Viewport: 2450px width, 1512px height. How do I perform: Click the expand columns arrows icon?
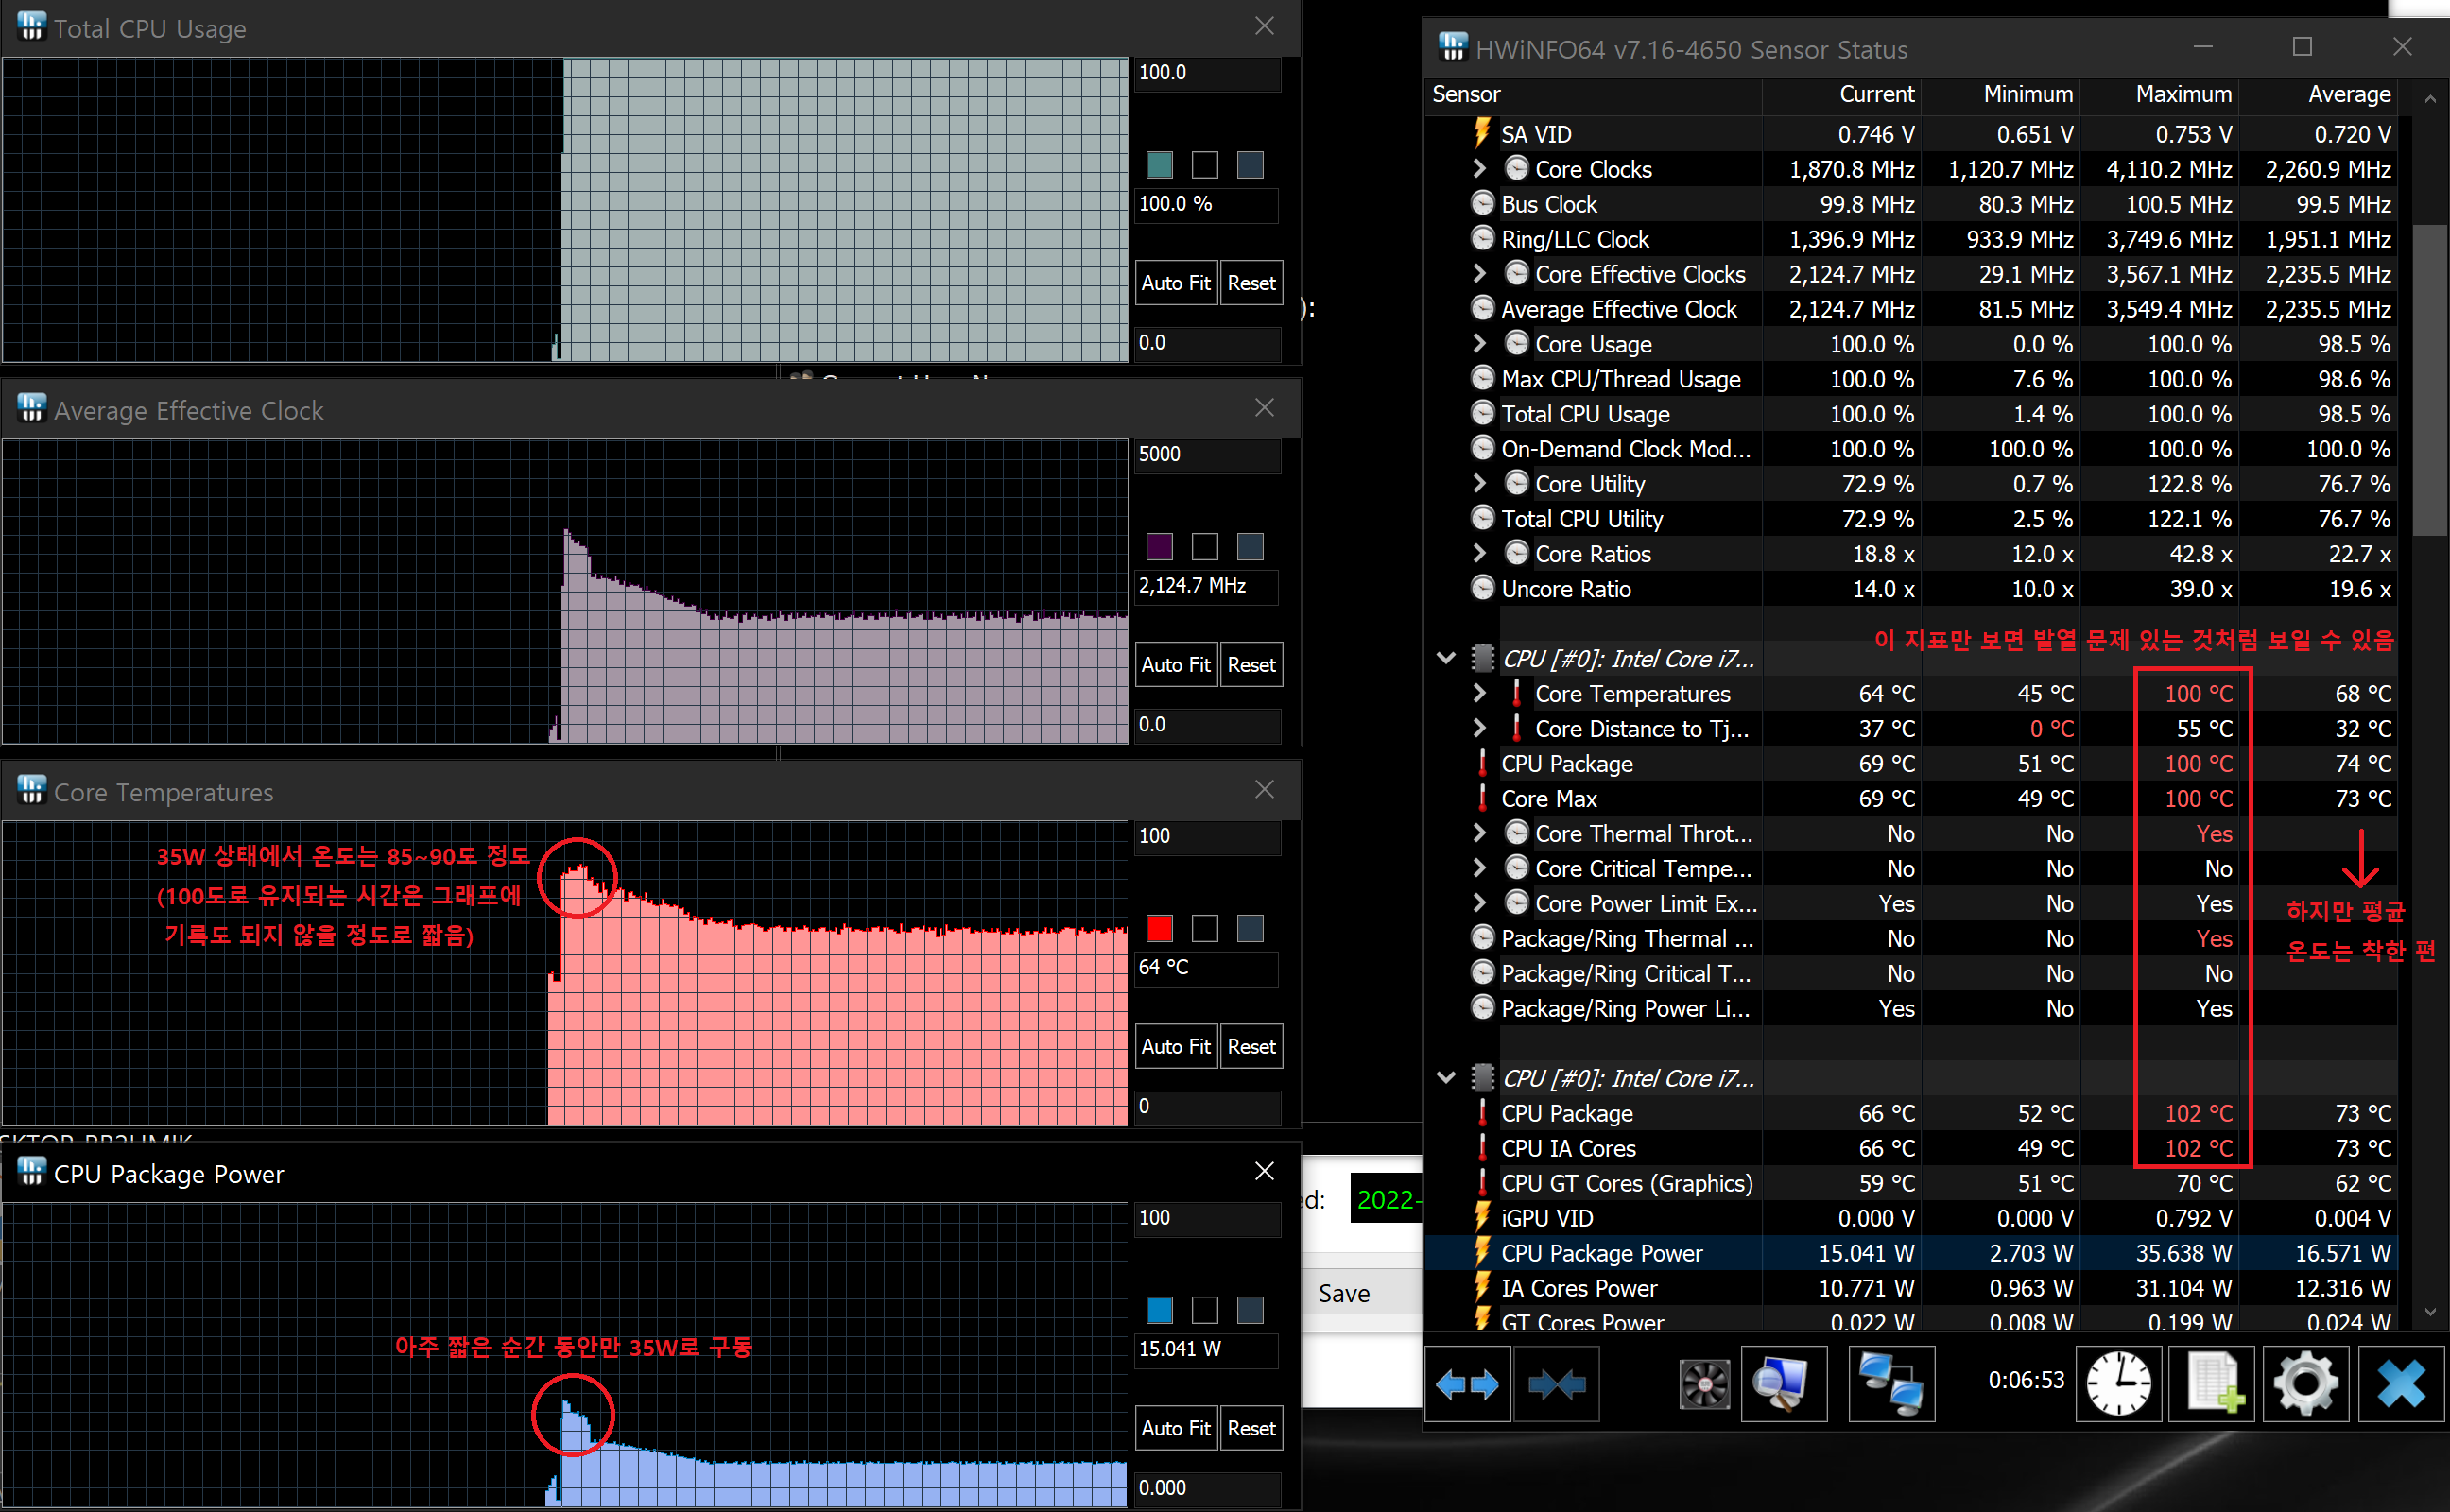[x=1466, y=1385]
